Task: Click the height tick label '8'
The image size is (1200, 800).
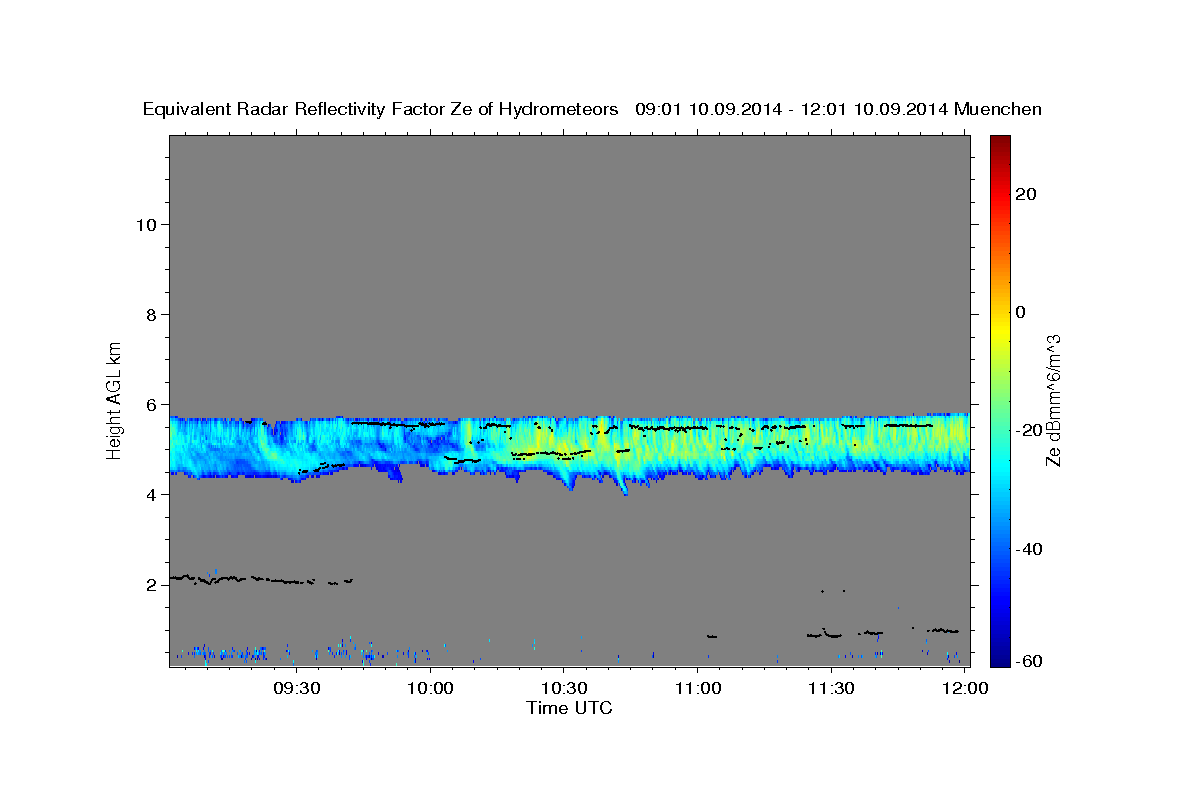Action: click(x=152, y=314)
